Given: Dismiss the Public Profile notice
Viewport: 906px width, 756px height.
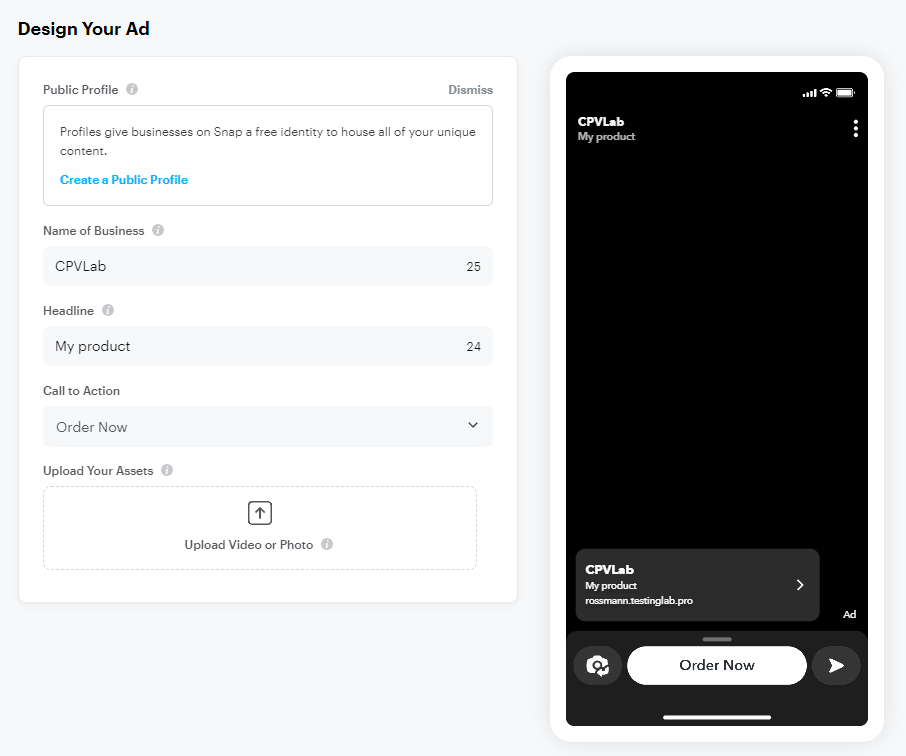Looking at the screenshot, I should [470, 90].
